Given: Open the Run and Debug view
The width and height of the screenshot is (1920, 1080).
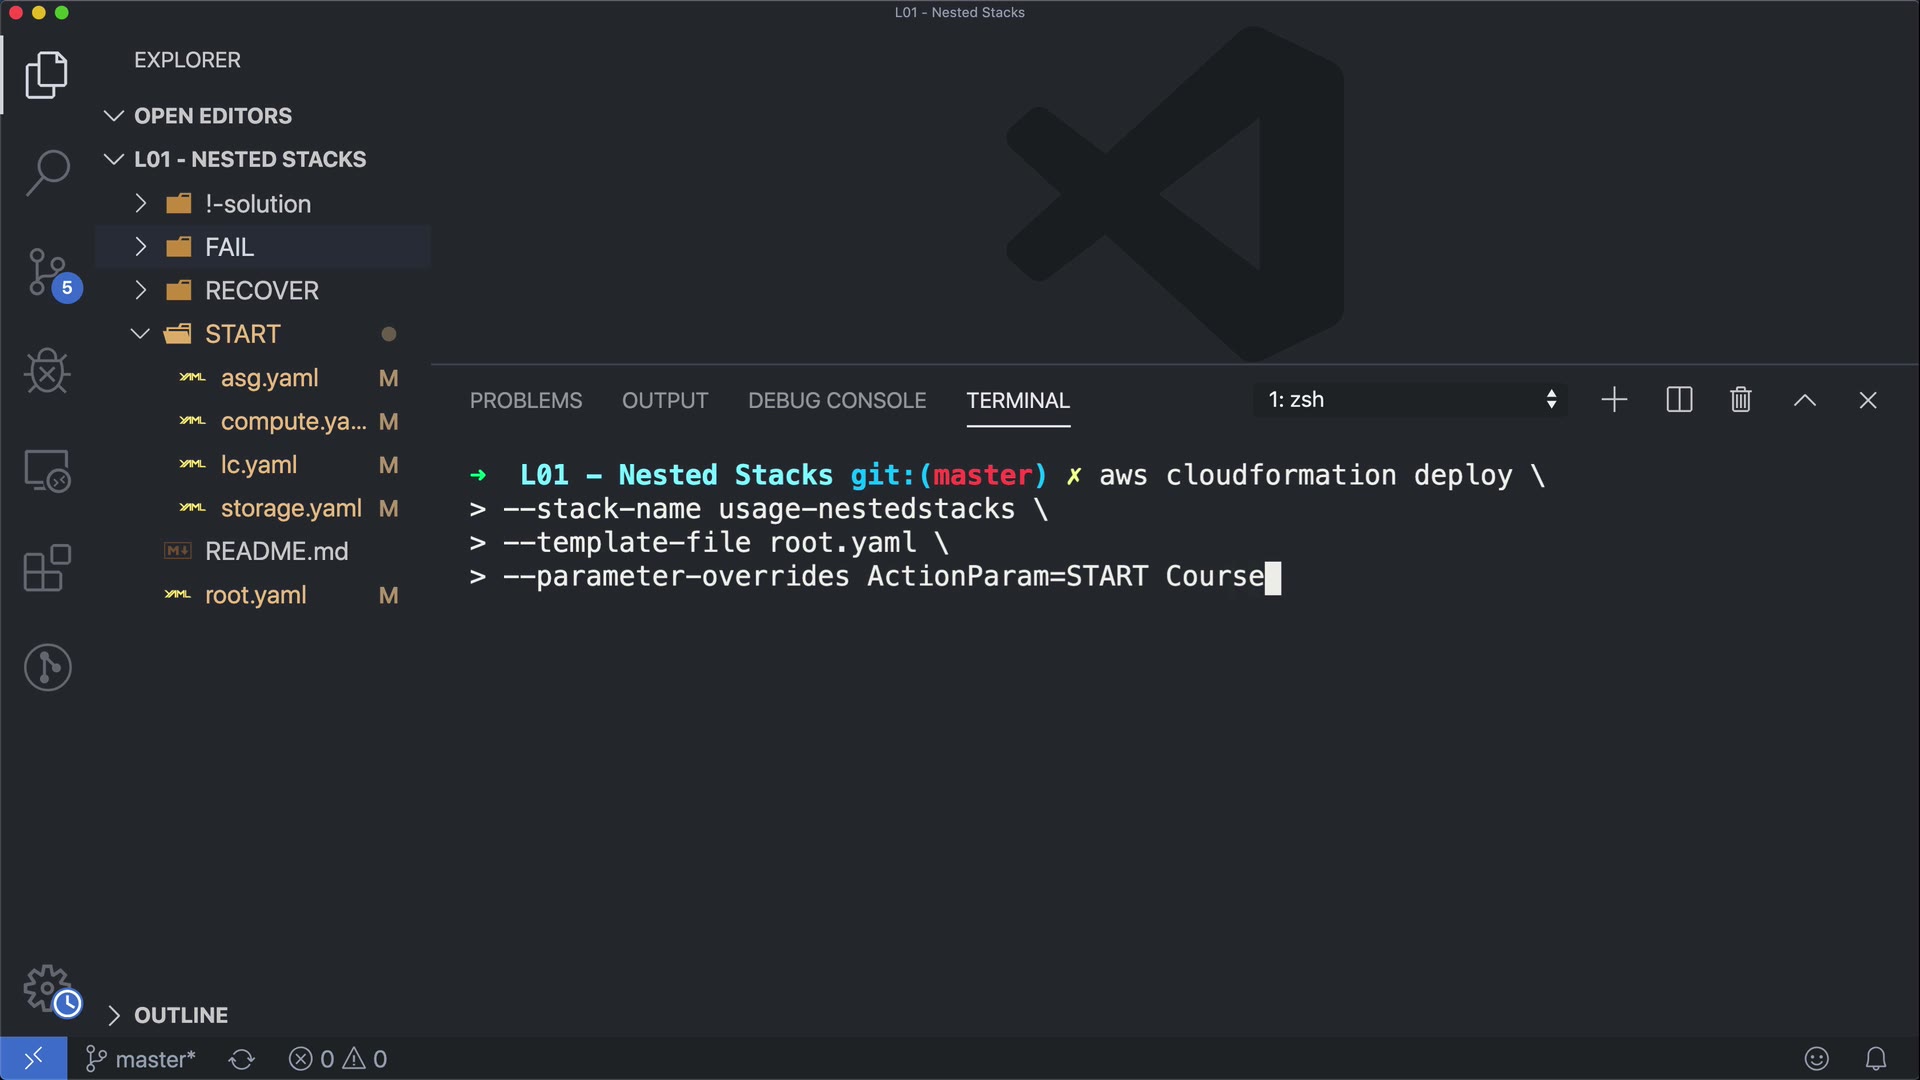Looking at the screenshot, I should point(47,371).
